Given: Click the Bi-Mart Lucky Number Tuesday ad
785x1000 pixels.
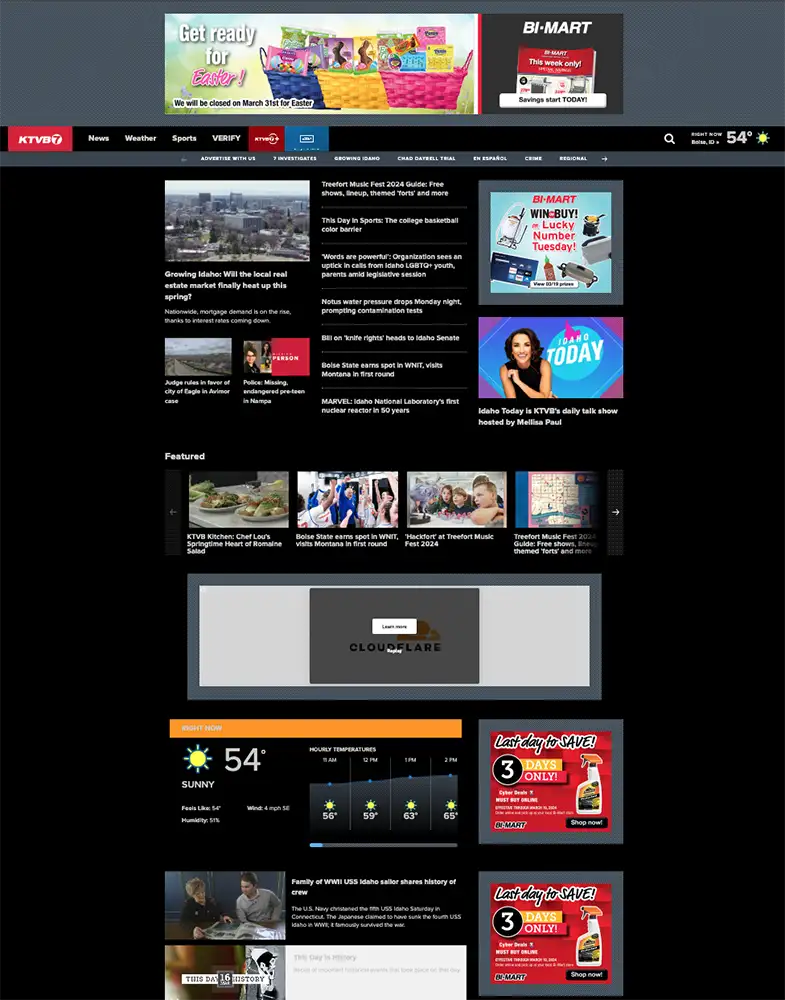Looking at the screenshot, I should 551,242.
